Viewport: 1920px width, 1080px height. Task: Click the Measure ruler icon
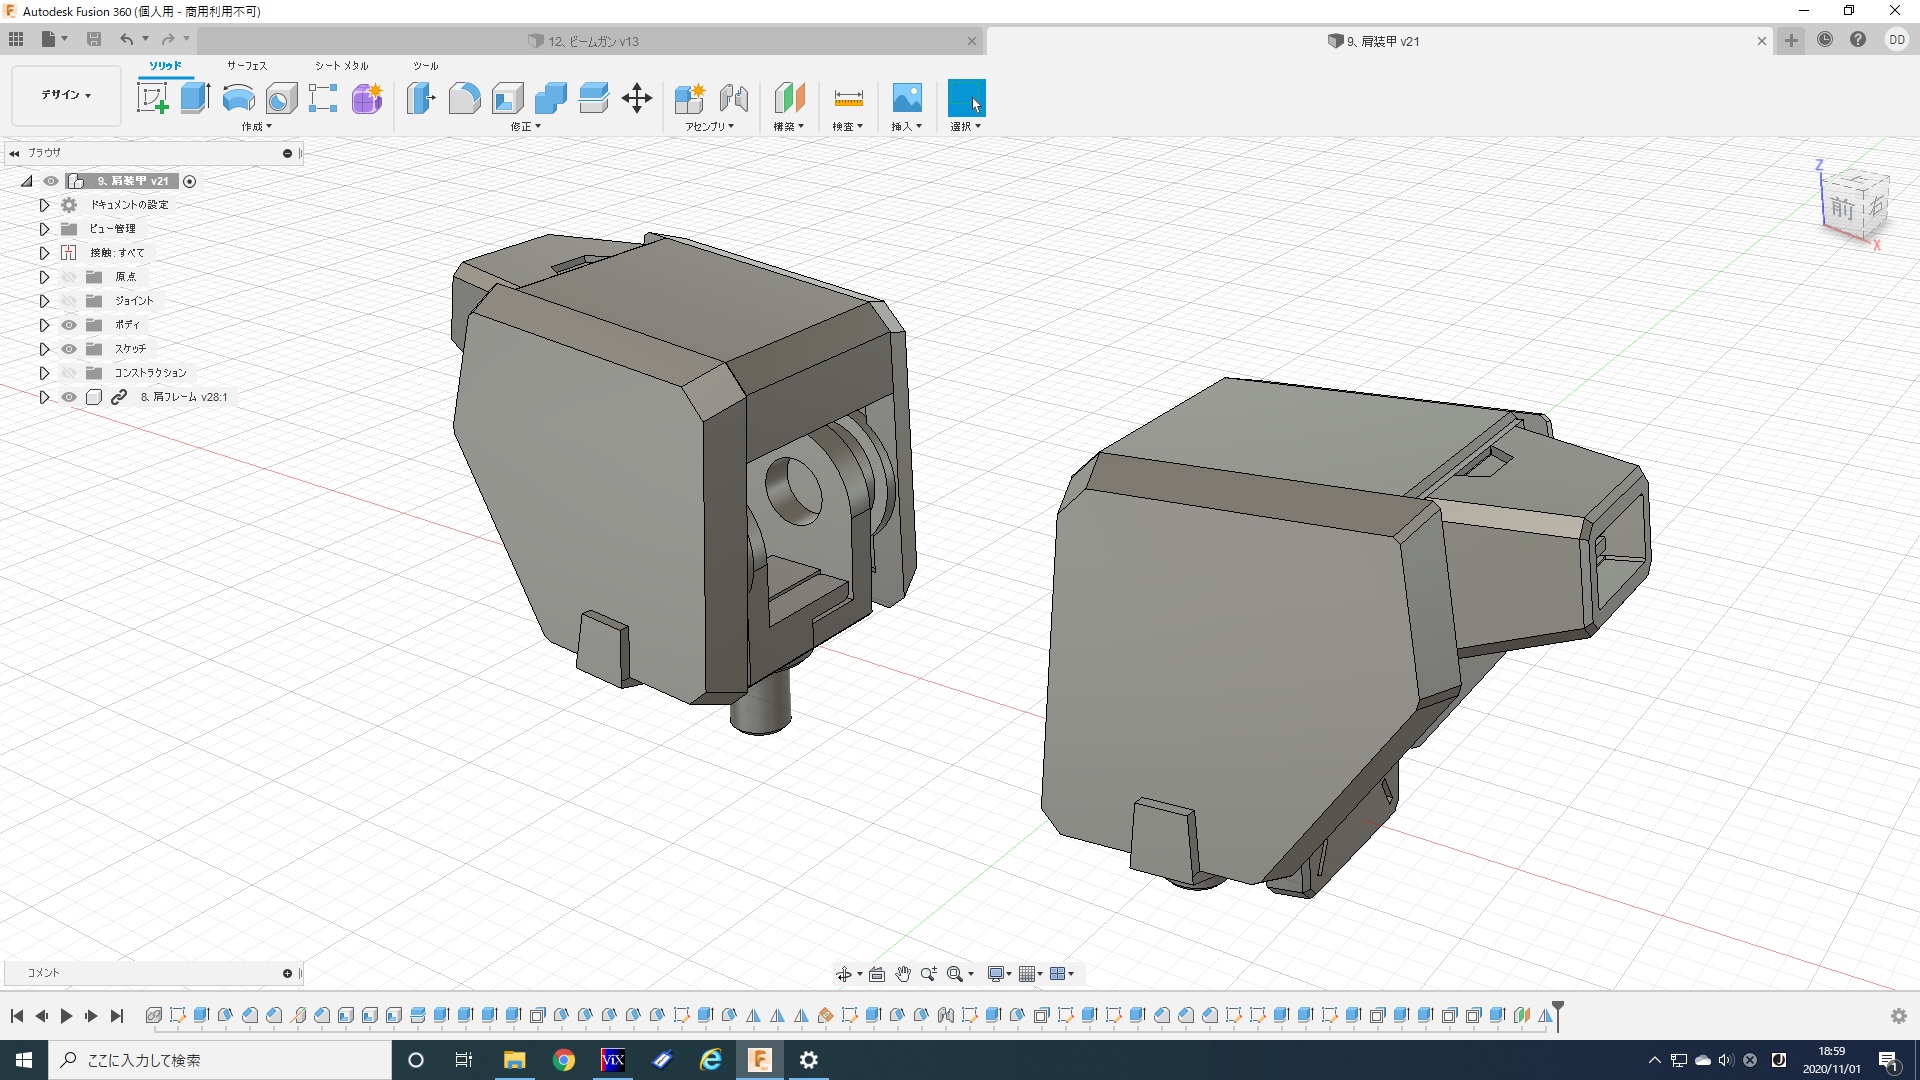(x=847, y=98)
